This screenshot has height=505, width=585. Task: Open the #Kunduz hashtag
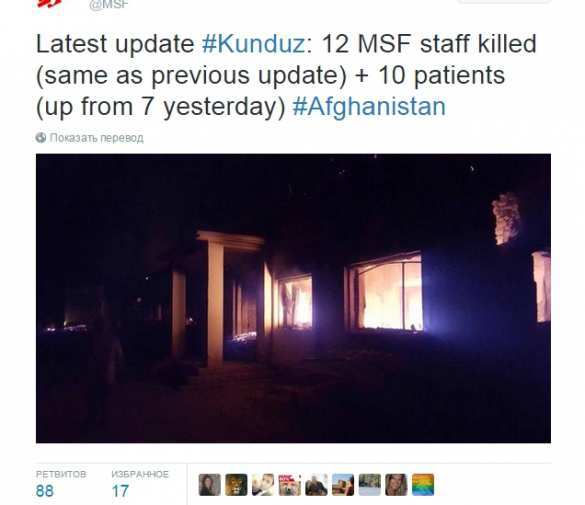point(253,44)
